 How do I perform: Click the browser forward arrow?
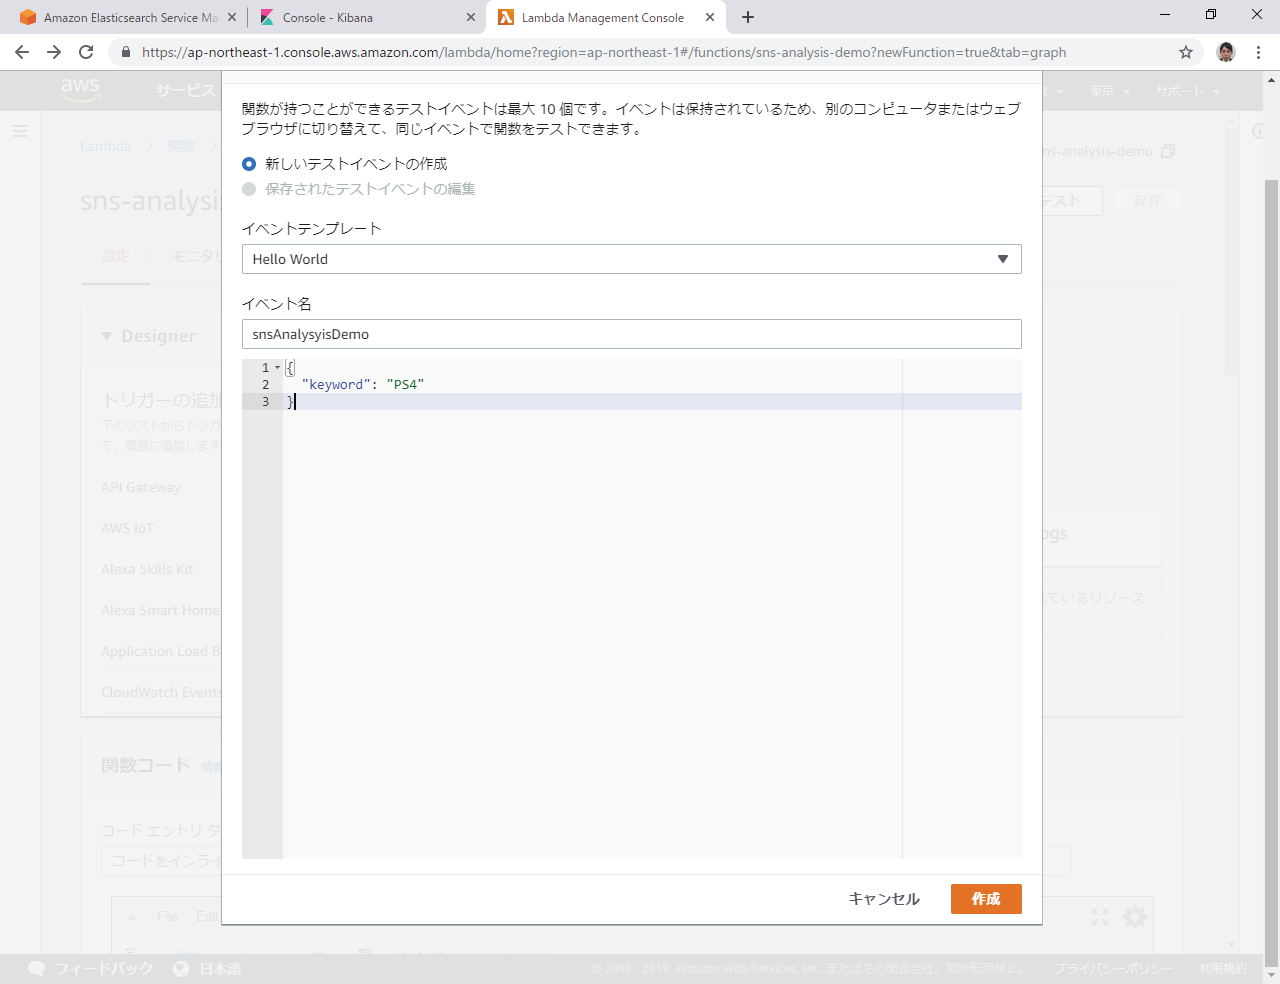point(54,52)
